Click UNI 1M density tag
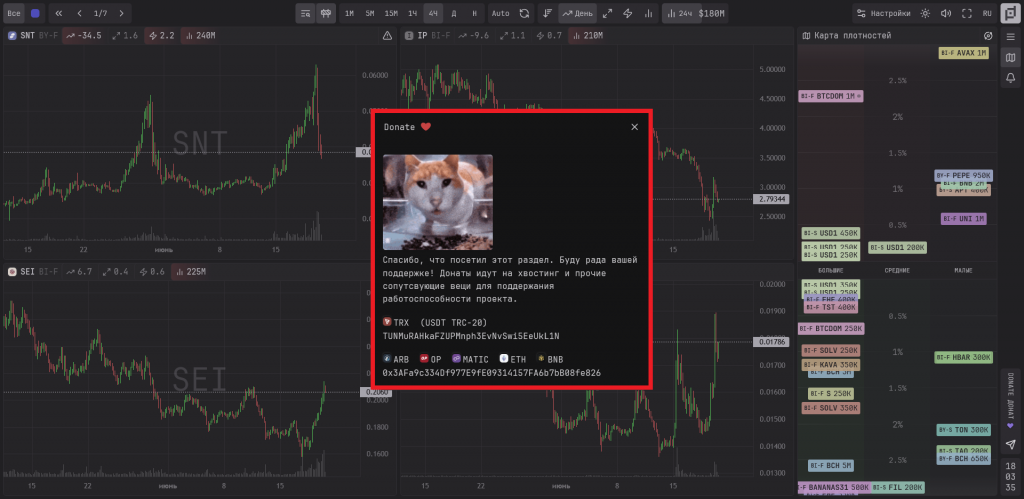 [963, 219]
